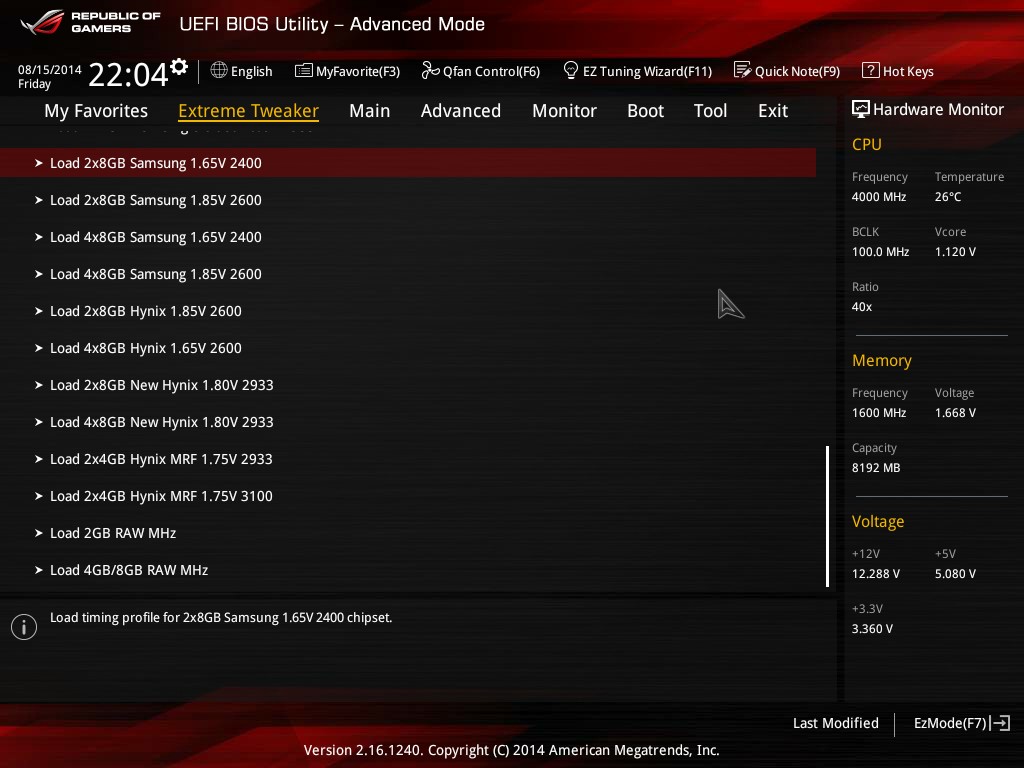Click the Qfan Control fan icon
1024x768 pixels.
(x=430, y=70)
